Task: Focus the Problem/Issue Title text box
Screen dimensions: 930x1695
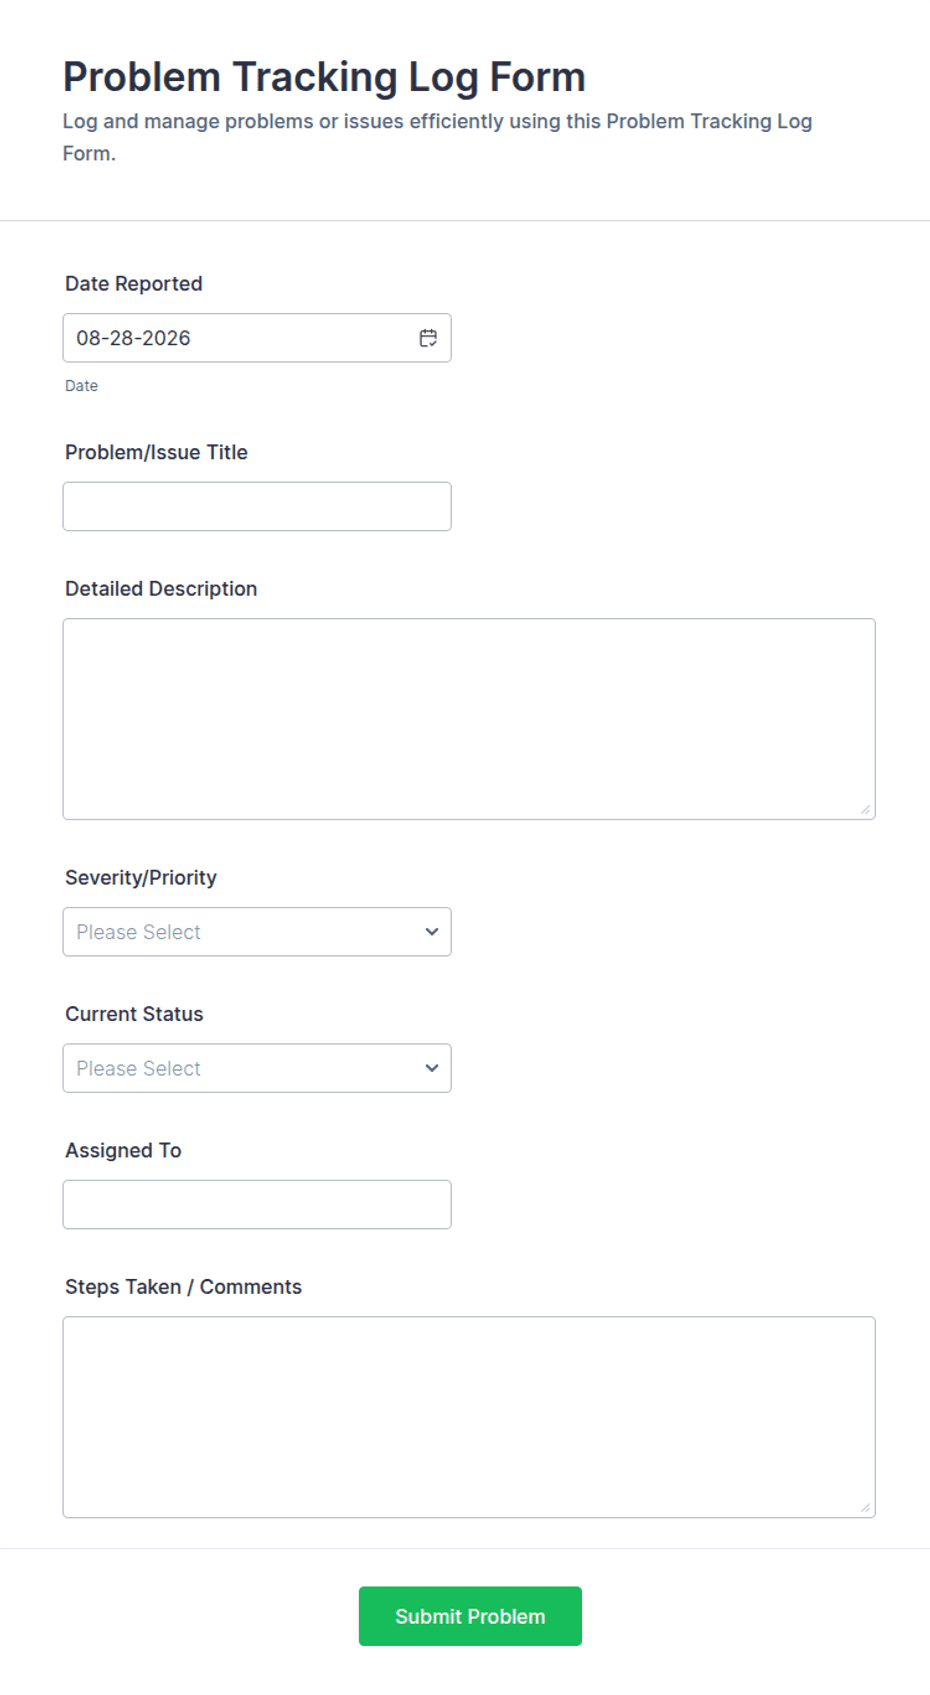Action: coord(257,506)
